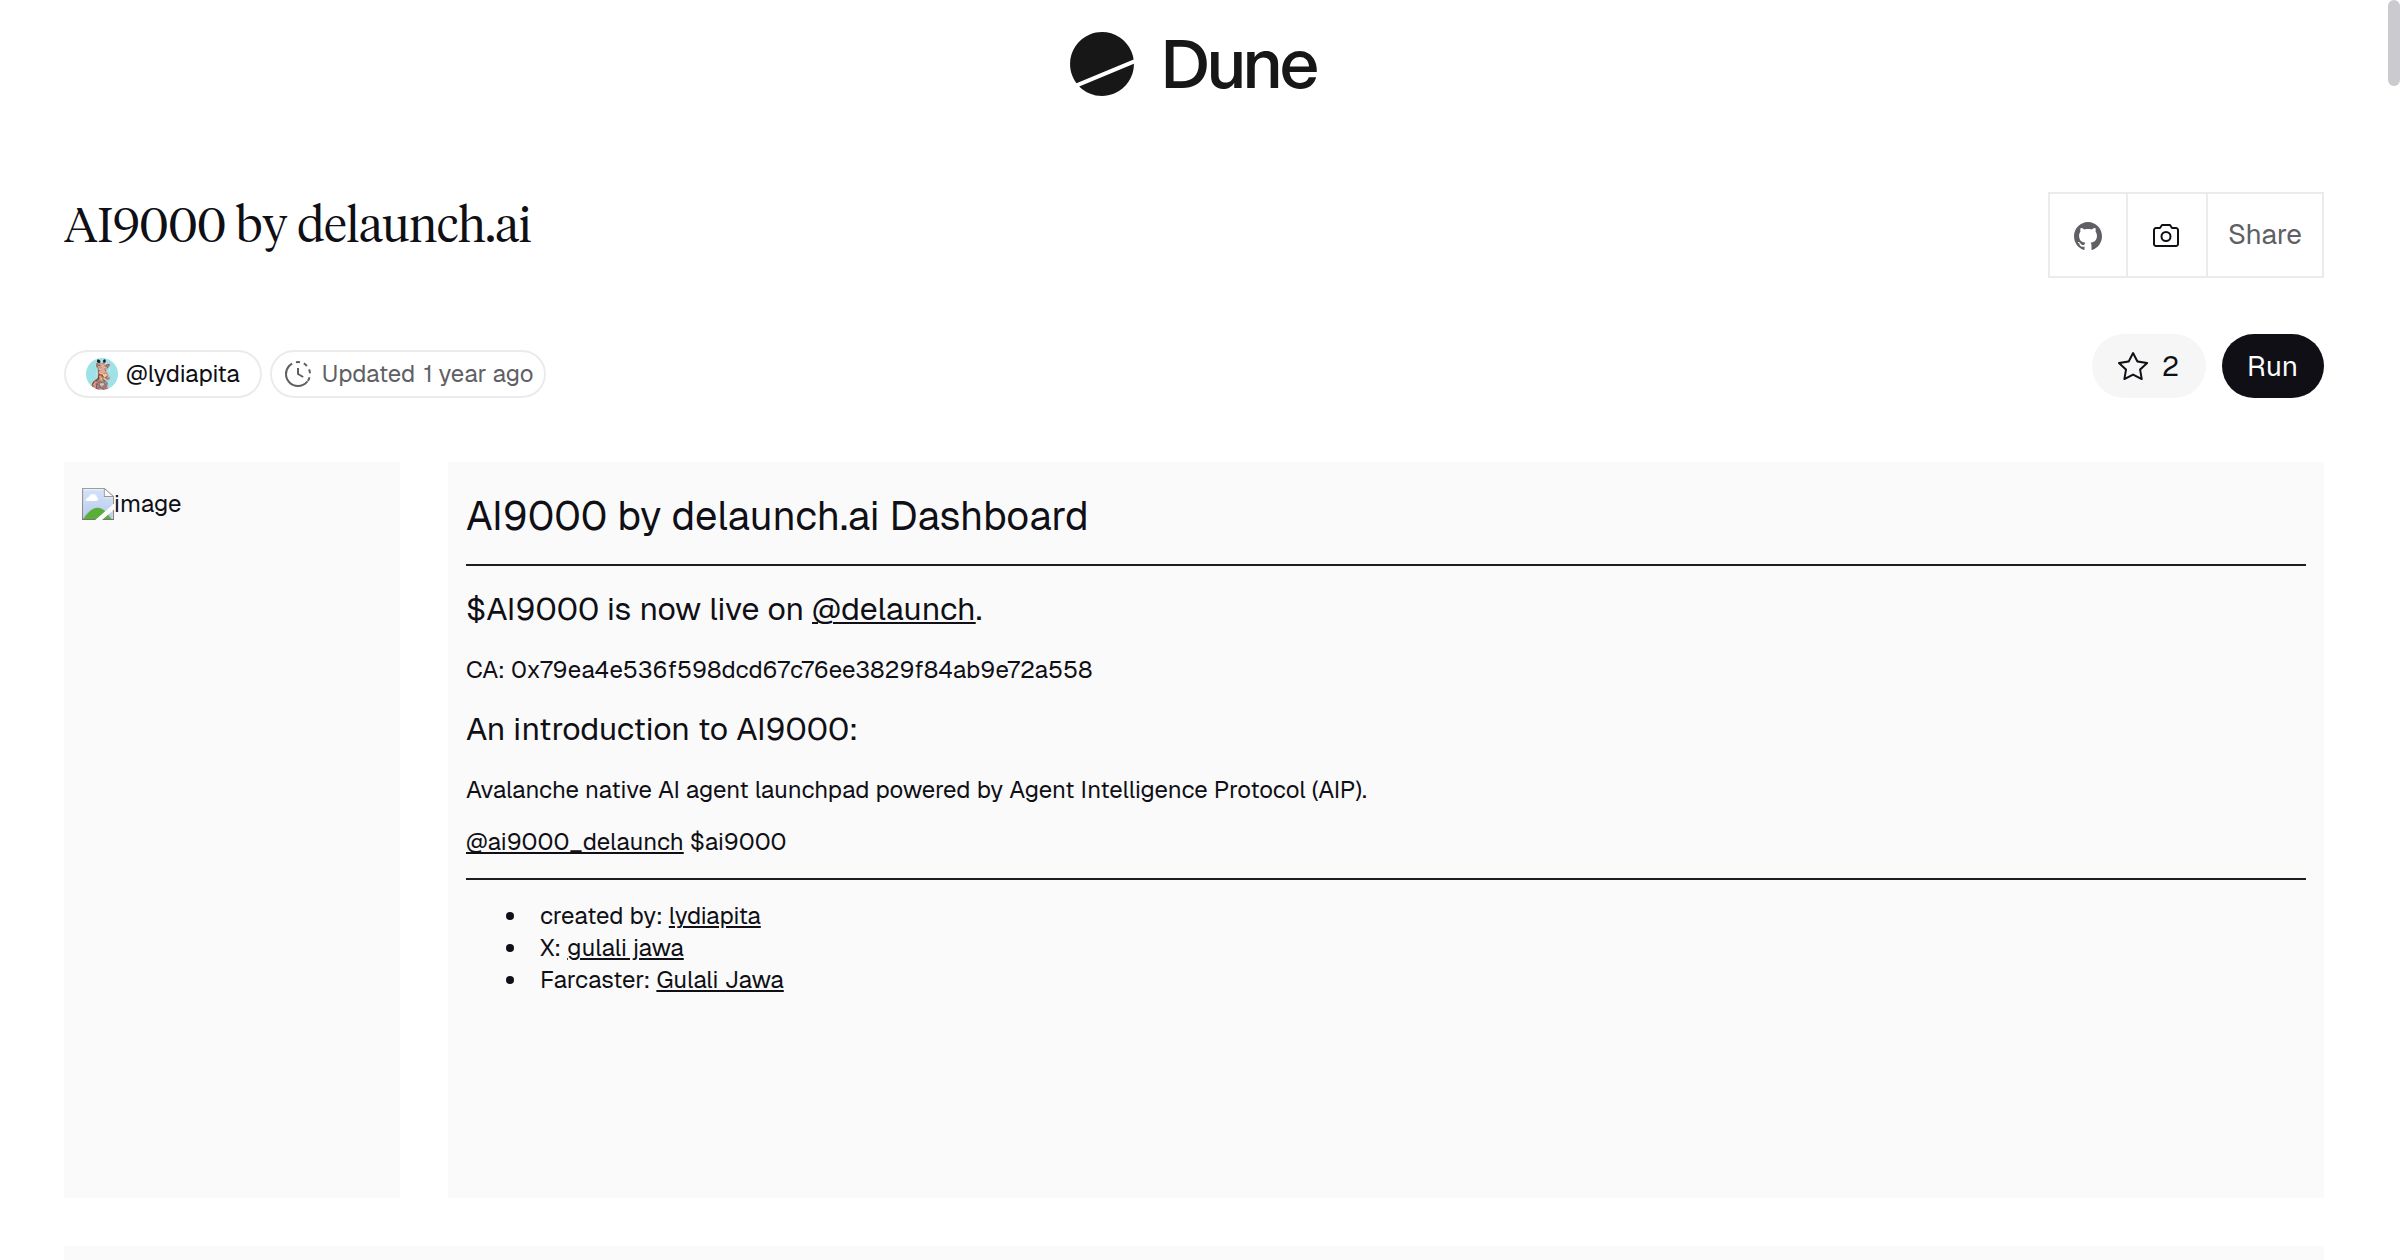Click the camera screenshot icon
The height and width of the screenshot is (1260, 2400).
pos(2165,235)
